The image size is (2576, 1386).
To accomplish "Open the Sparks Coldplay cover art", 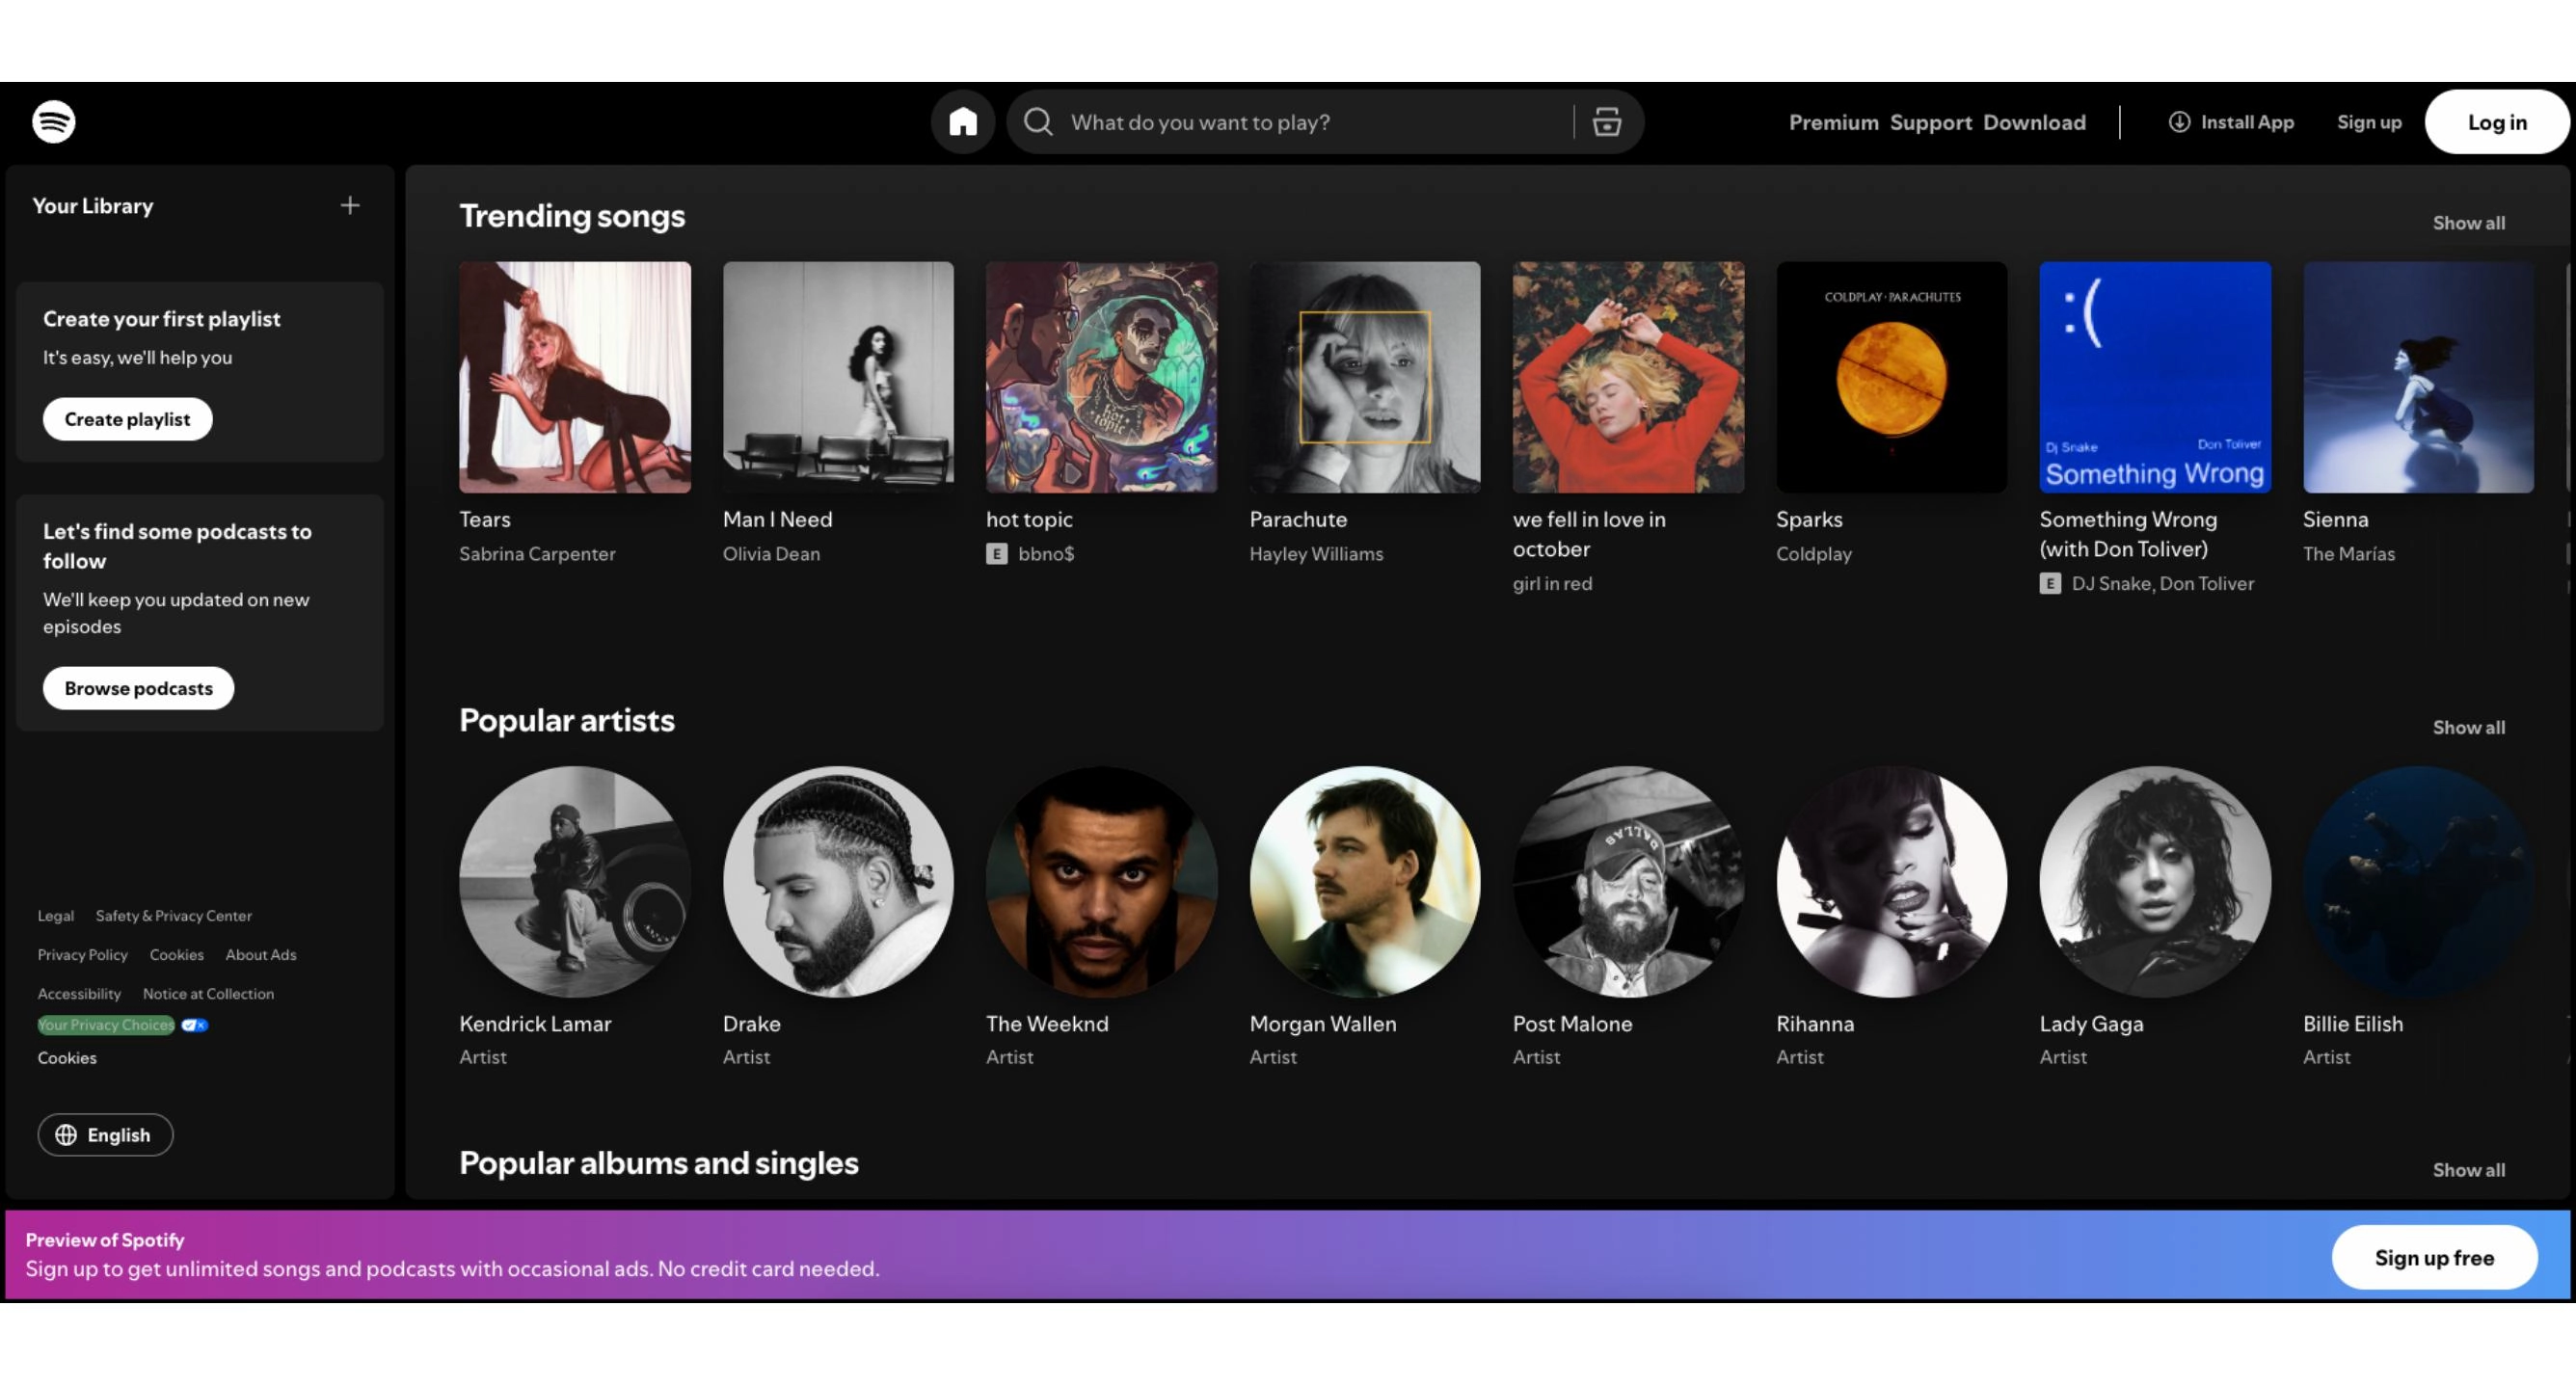I will coord(1891,377).
